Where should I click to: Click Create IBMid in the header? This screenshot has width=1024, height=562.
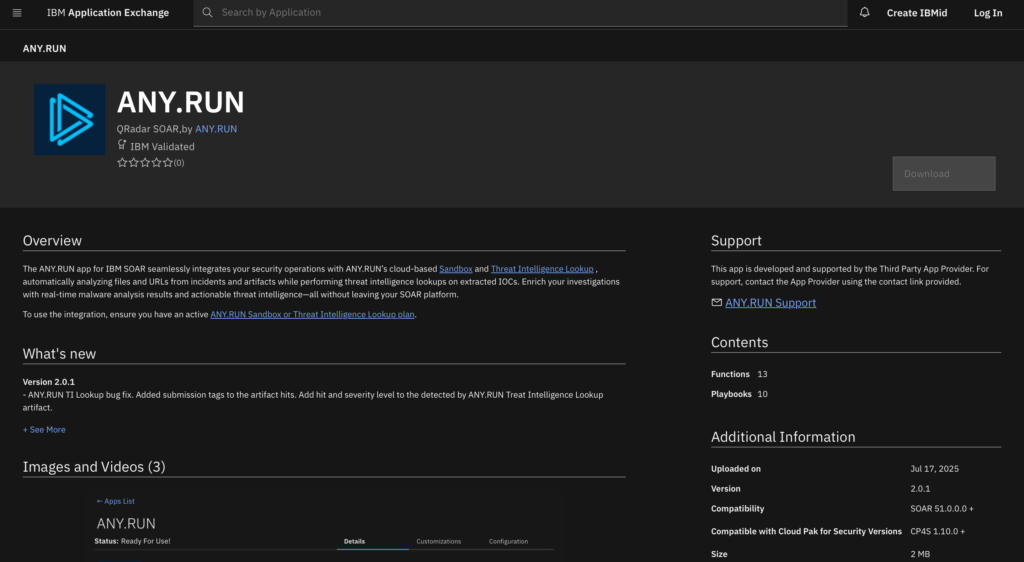(x=917, y=13)
